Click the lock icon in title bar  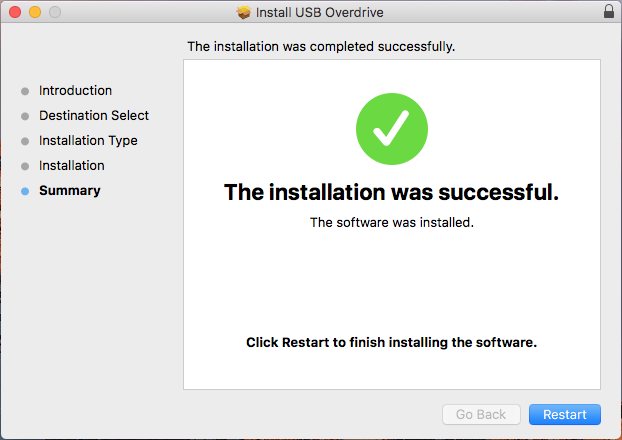click(x=609, y=12)
